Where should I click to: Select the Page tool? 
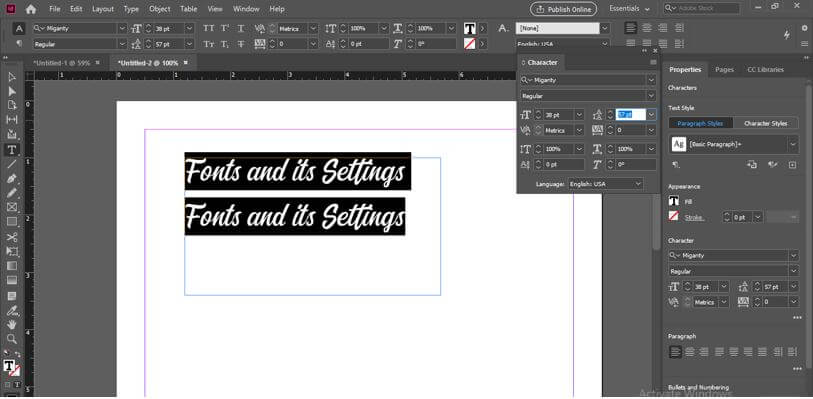click(x=12, y=105)
